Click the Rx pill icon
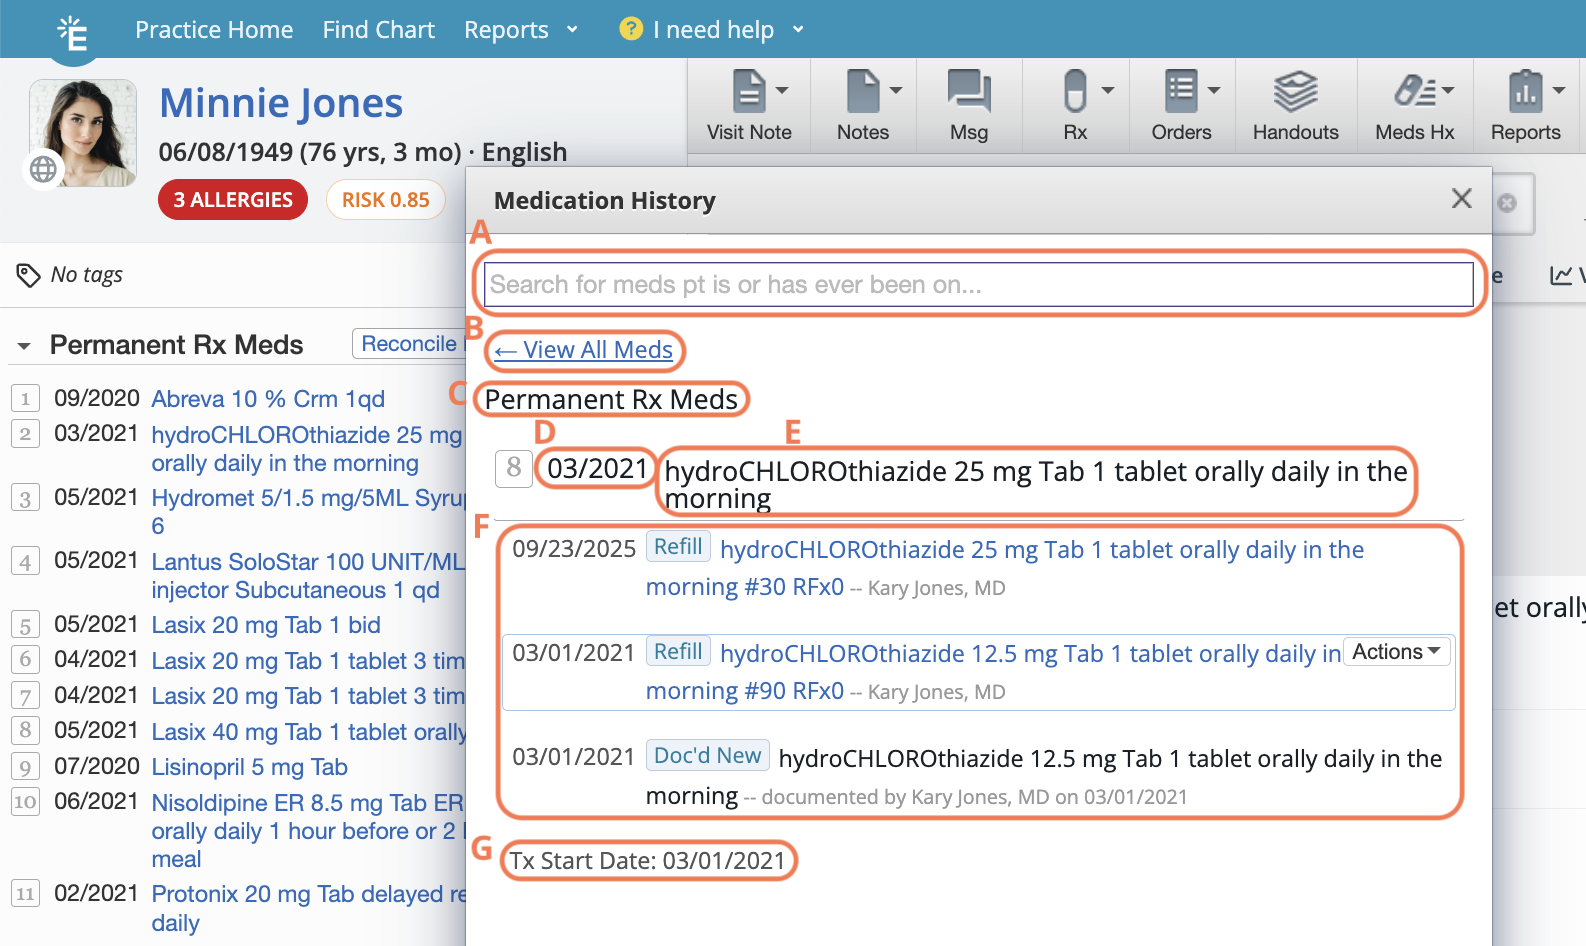1586x946 pixels. [1075, 92]
